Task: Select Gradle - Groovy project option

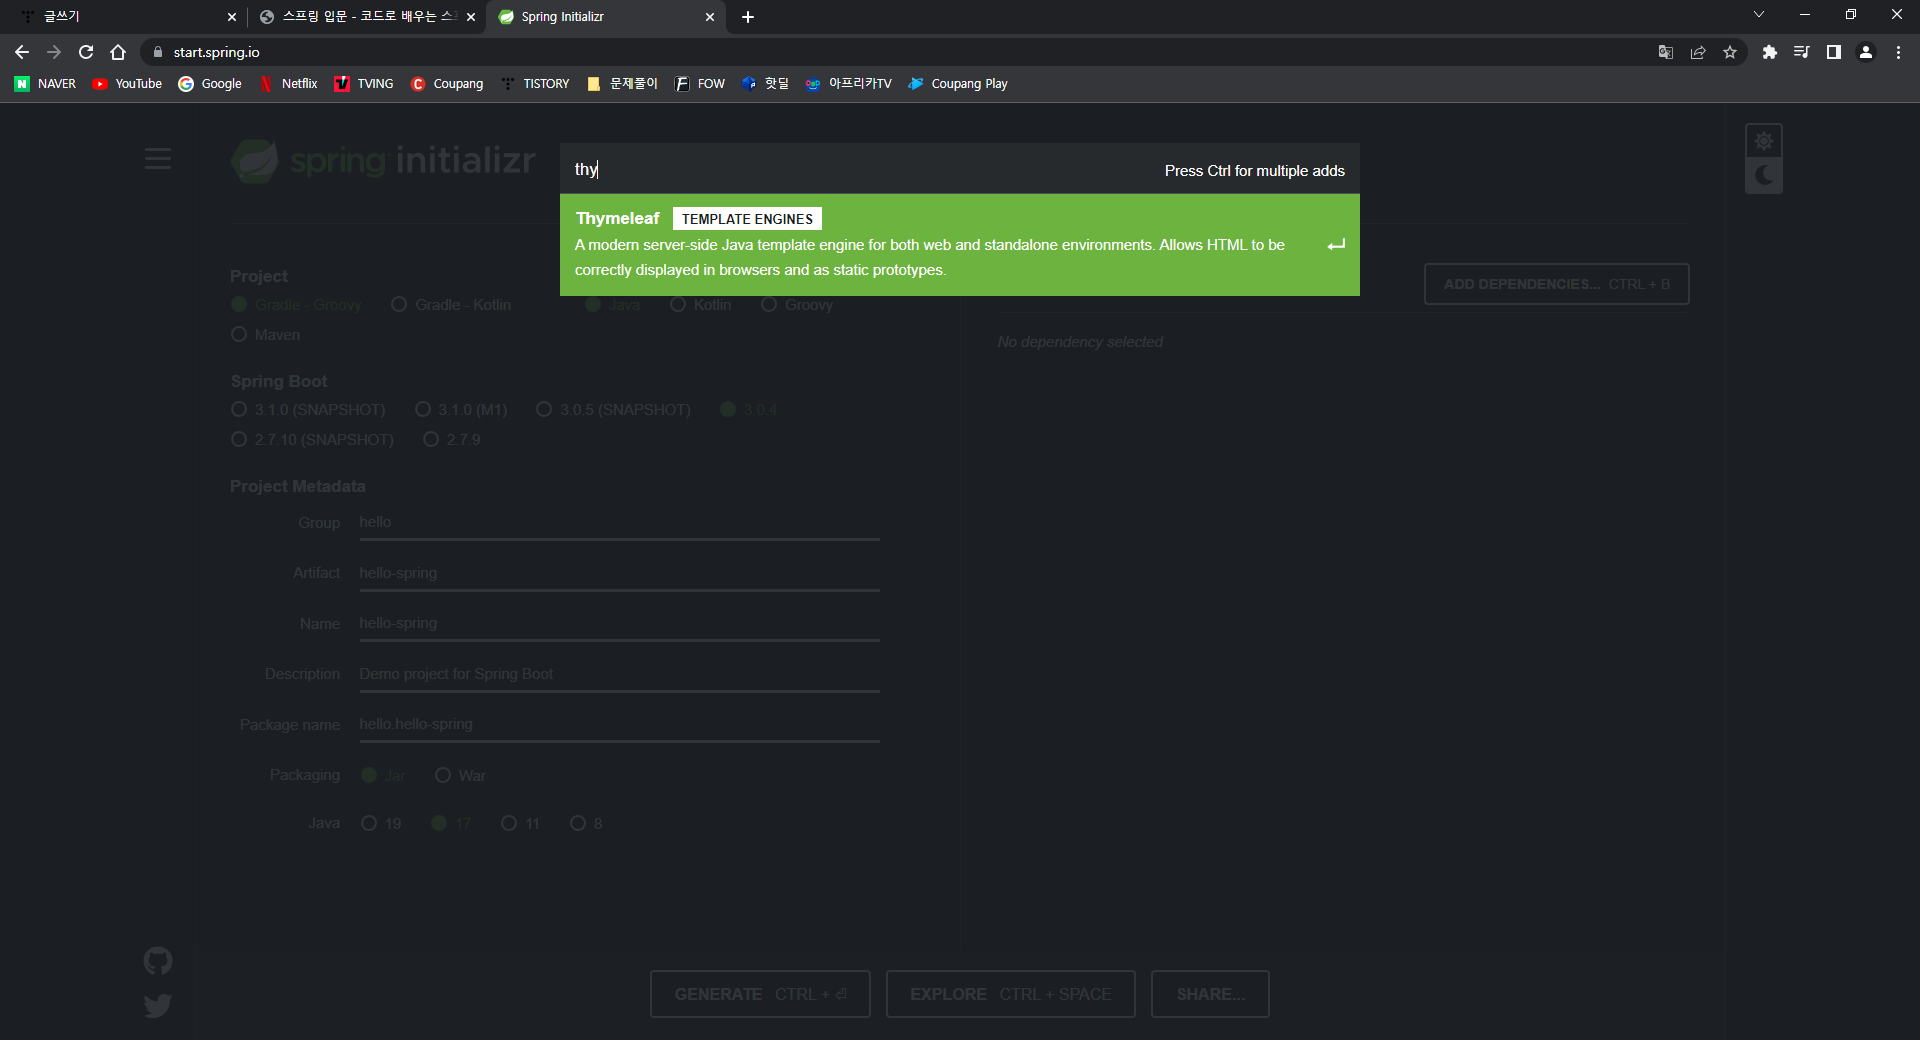Action: (x=296, y=305)
